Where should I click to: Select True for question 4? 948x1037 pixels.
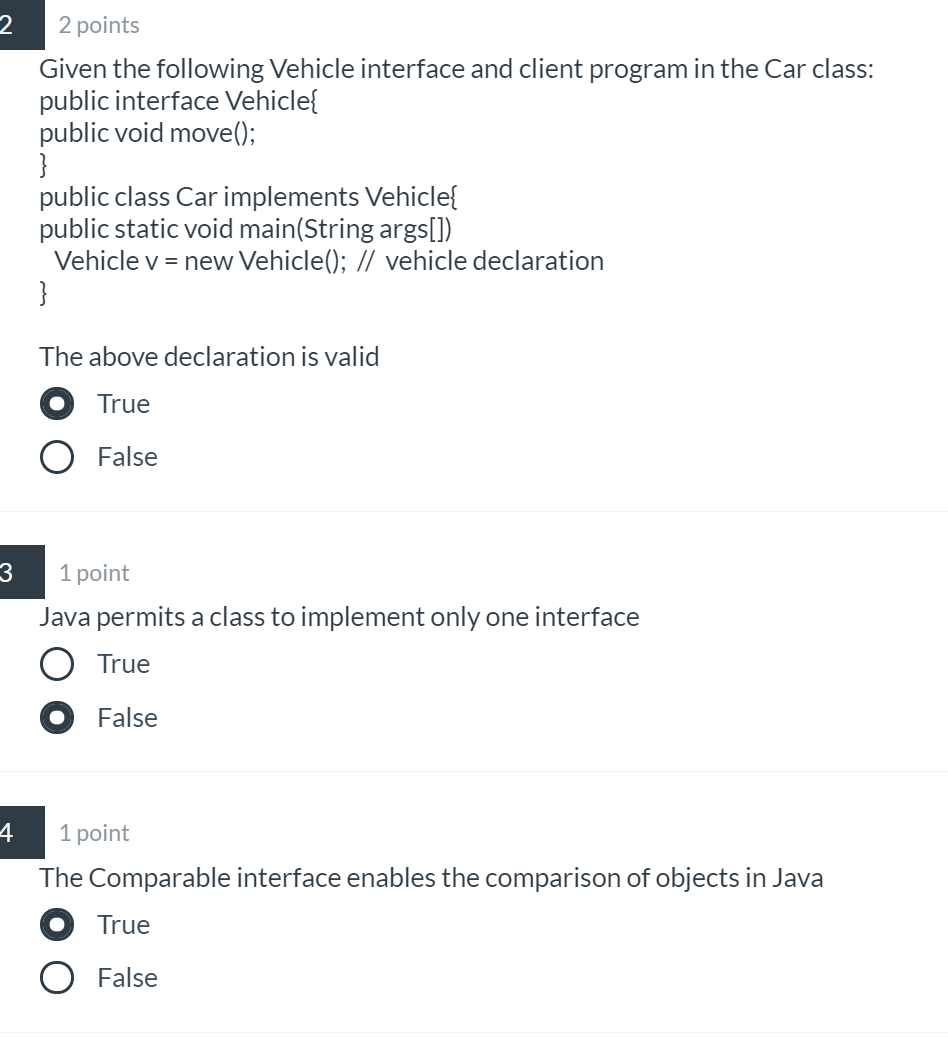pos(56,924)
